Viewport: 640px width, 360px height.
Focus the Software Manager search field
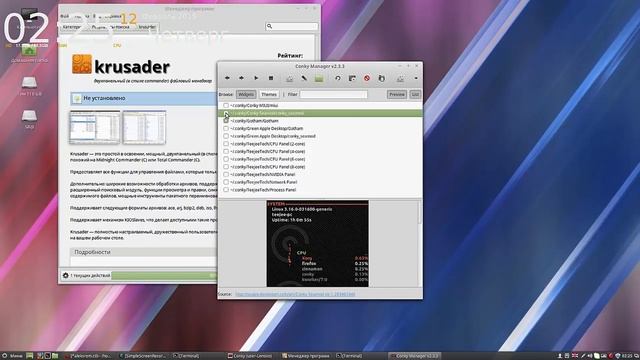pyautogui.click(x=291, y=26)
